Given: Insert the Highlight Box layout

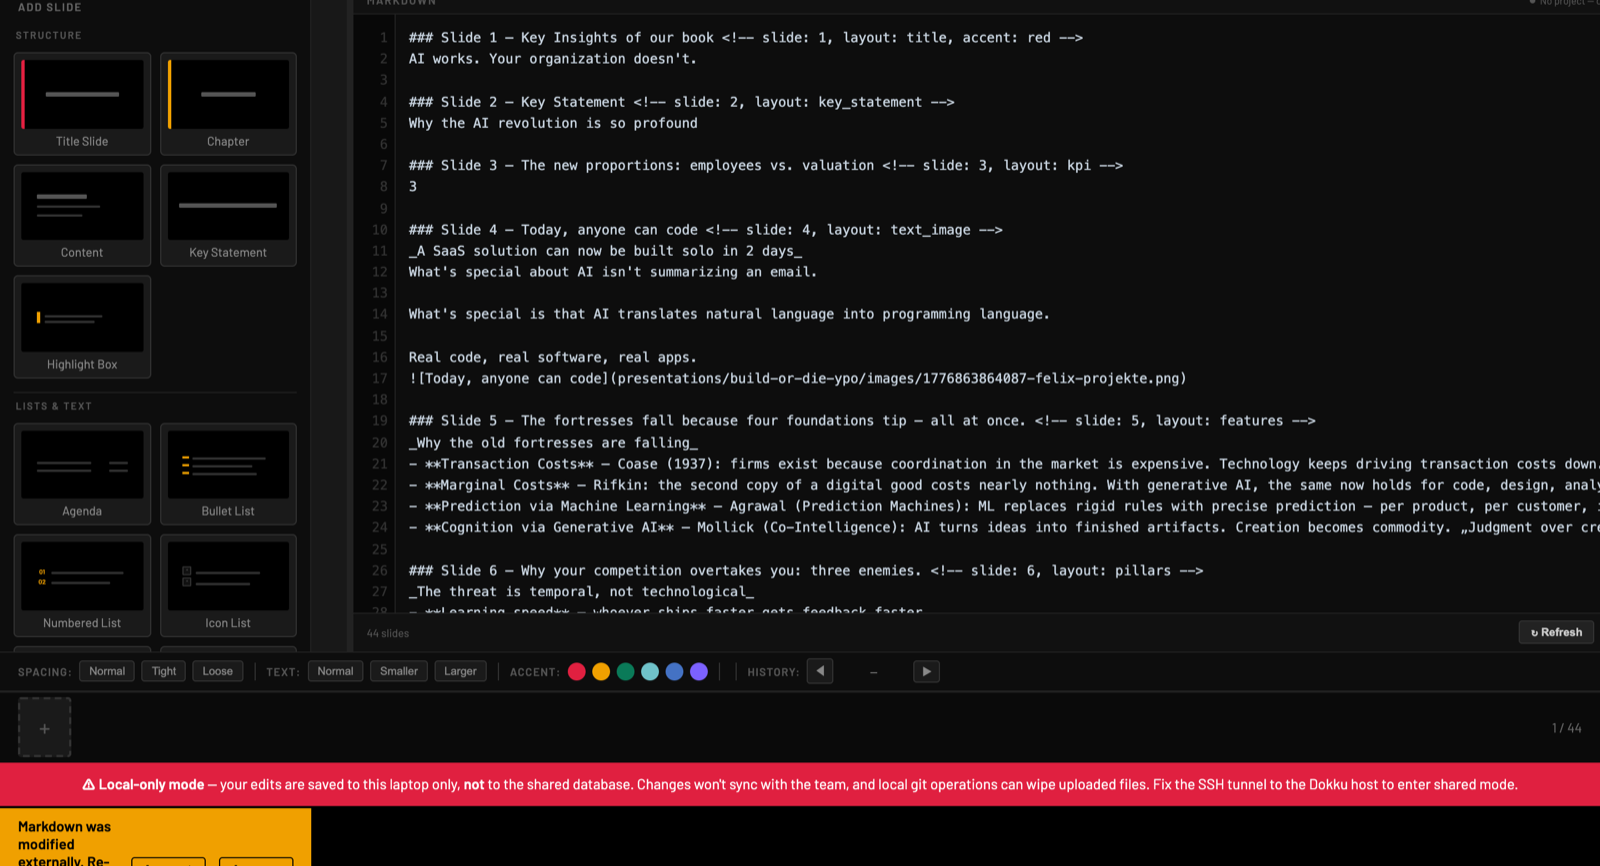Looking at the screenshot, I should tap(82, 327).
